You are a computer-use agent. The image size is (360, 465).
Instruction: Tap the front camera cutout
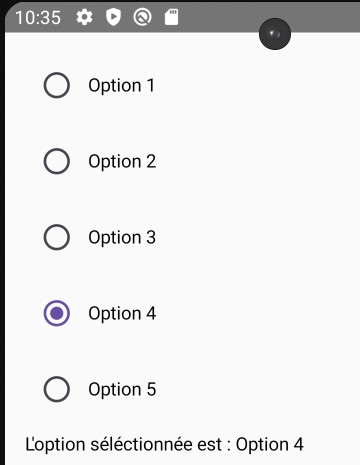coord(275,34)
